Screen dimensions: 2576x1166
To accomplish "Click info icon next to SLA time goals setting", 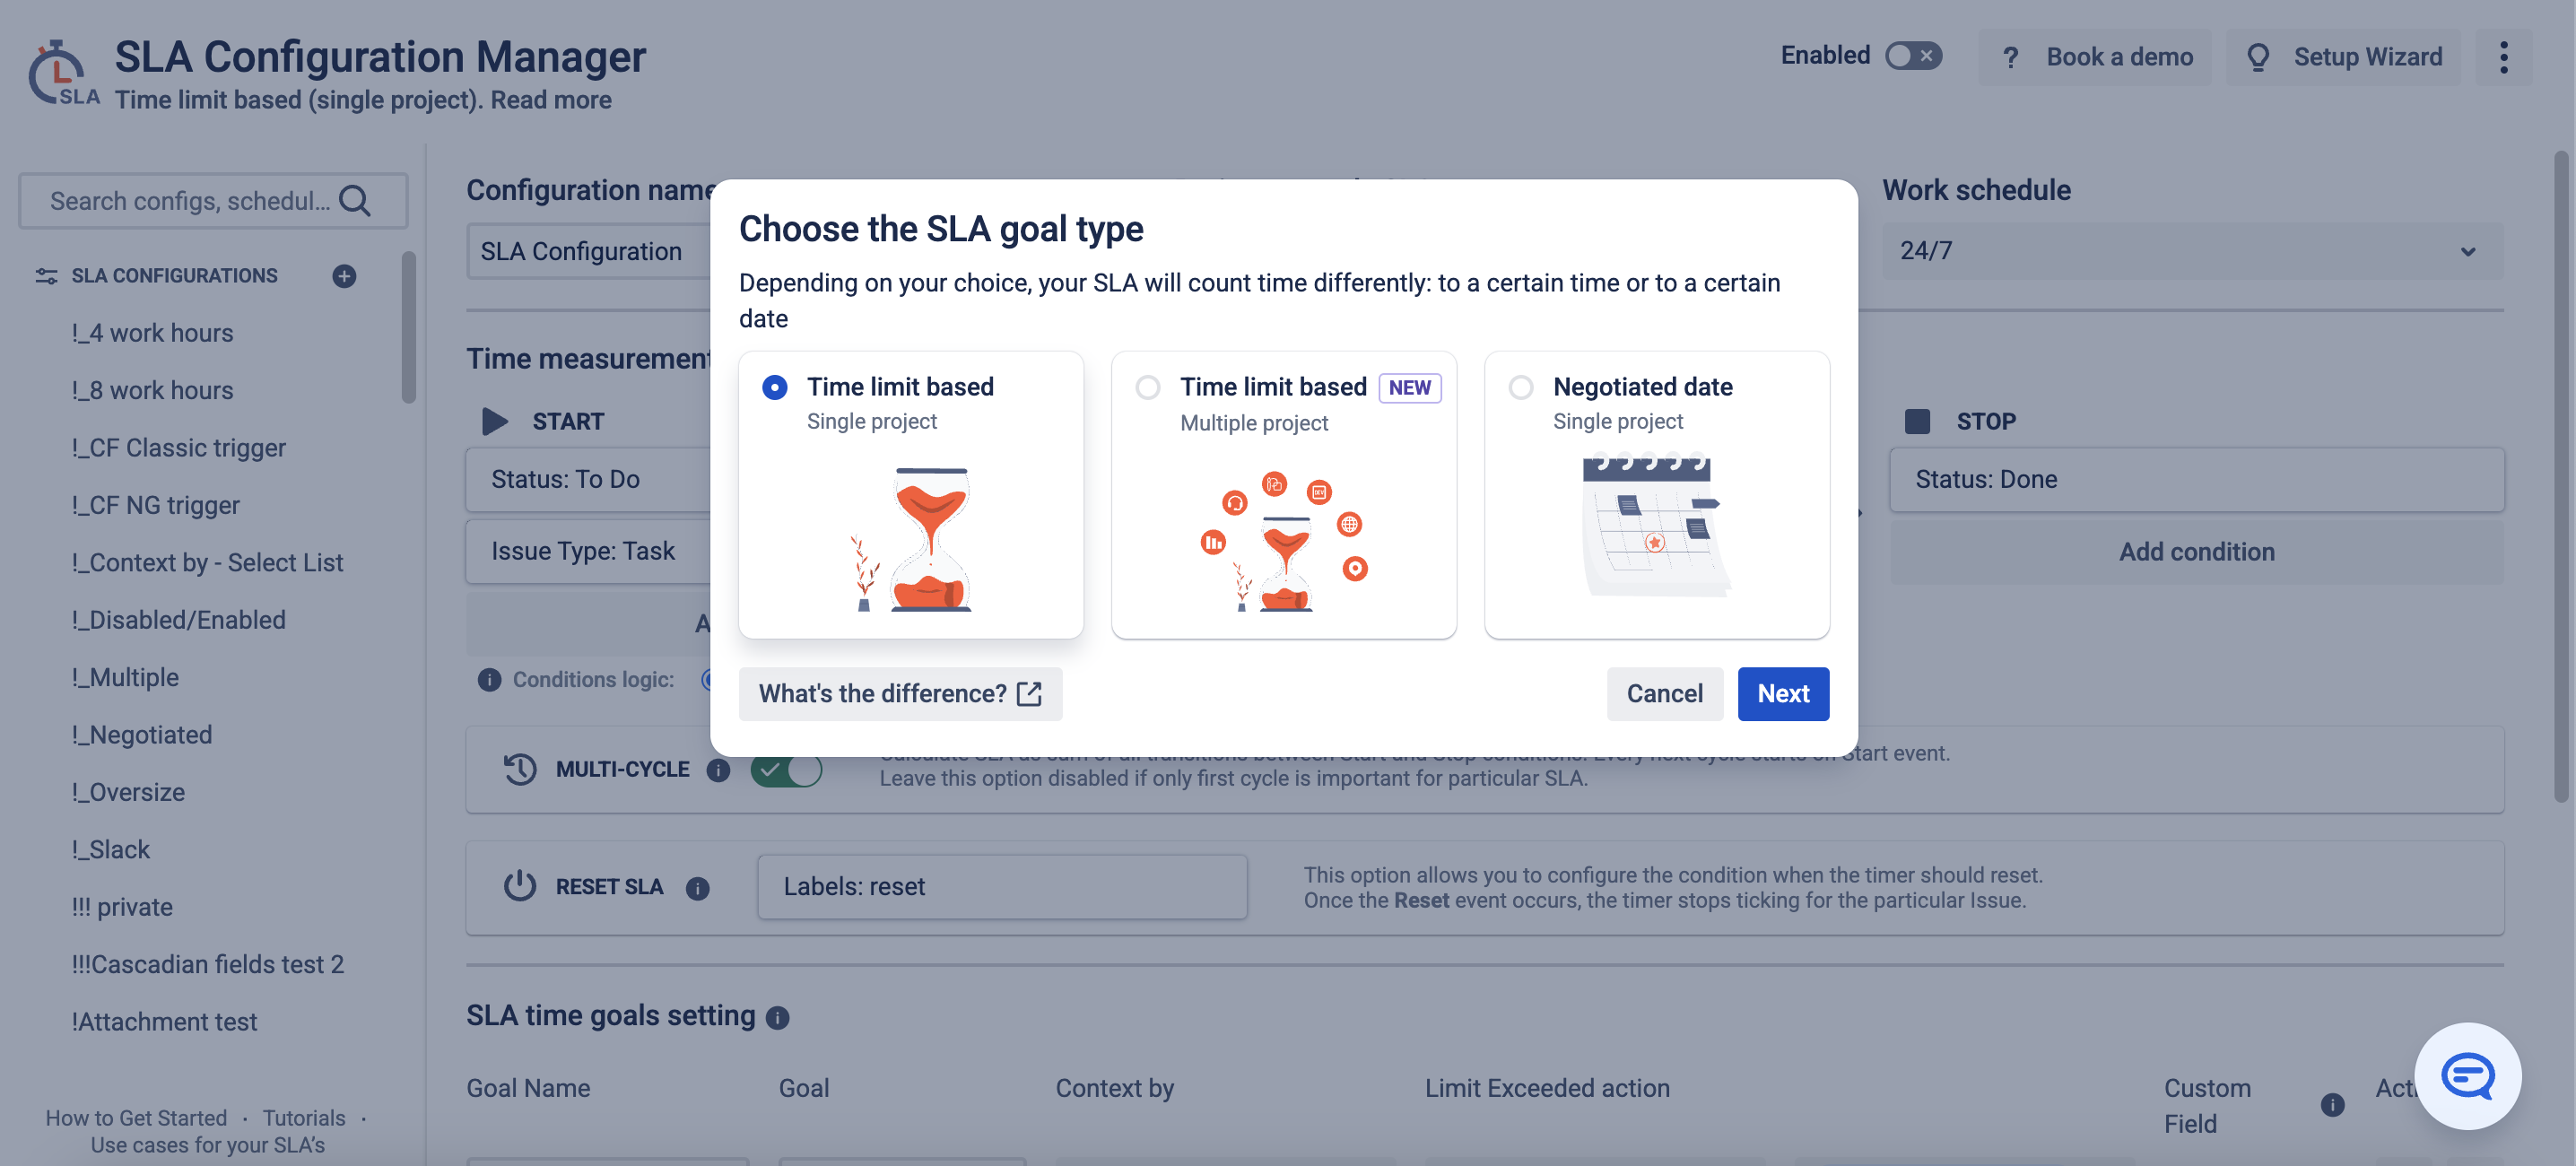I will [x=777, y=1017].
